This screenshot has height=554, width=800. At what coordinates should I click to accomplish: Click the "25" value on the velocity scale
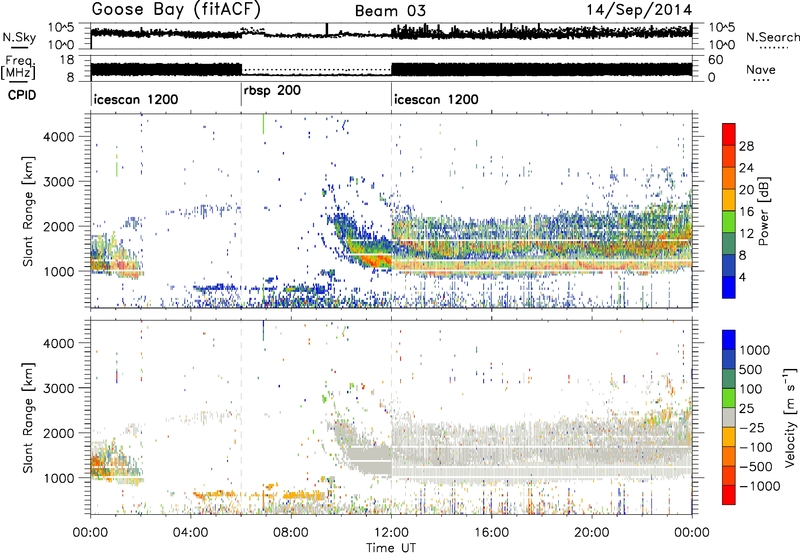click(x=746, y=409)
